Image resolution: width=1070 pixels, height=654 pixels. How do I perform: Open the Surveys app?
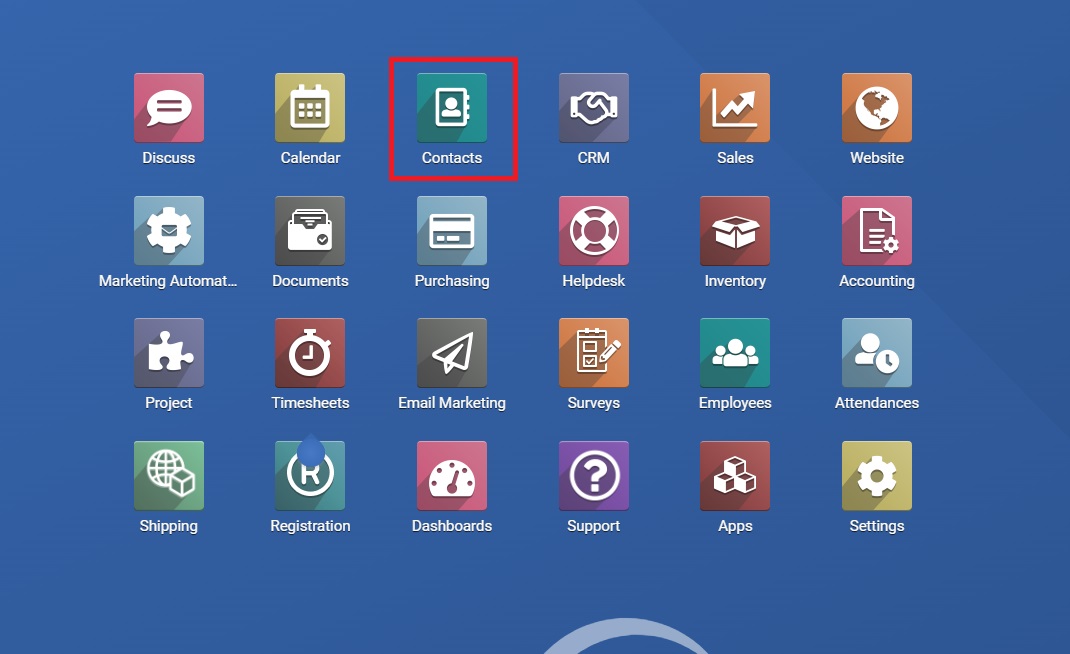(594, 353)
